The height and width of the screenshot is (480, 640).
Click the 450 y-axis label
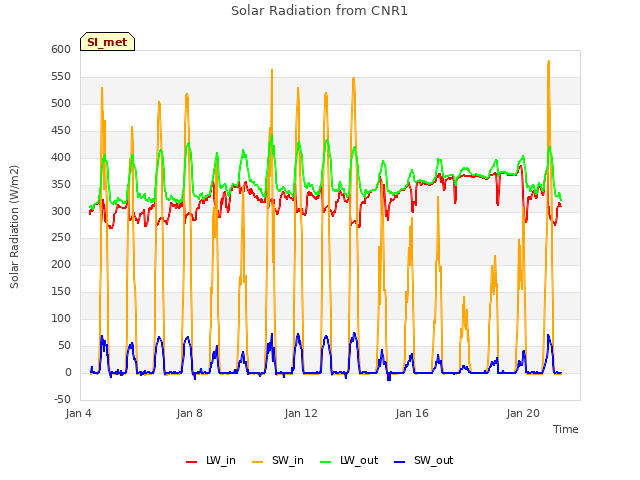click(61, 130)
